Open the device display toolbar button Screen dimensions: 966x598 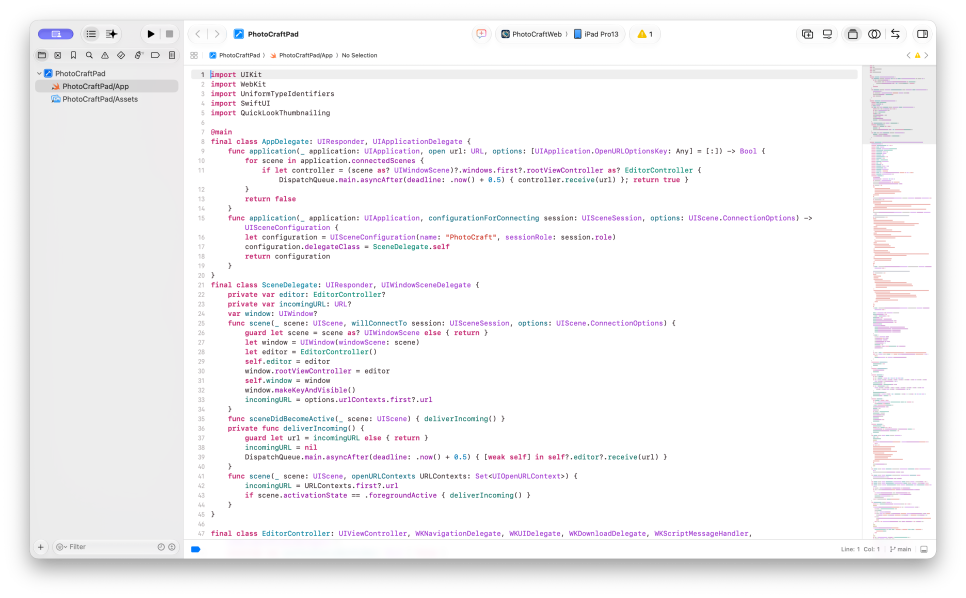[827, 34]
